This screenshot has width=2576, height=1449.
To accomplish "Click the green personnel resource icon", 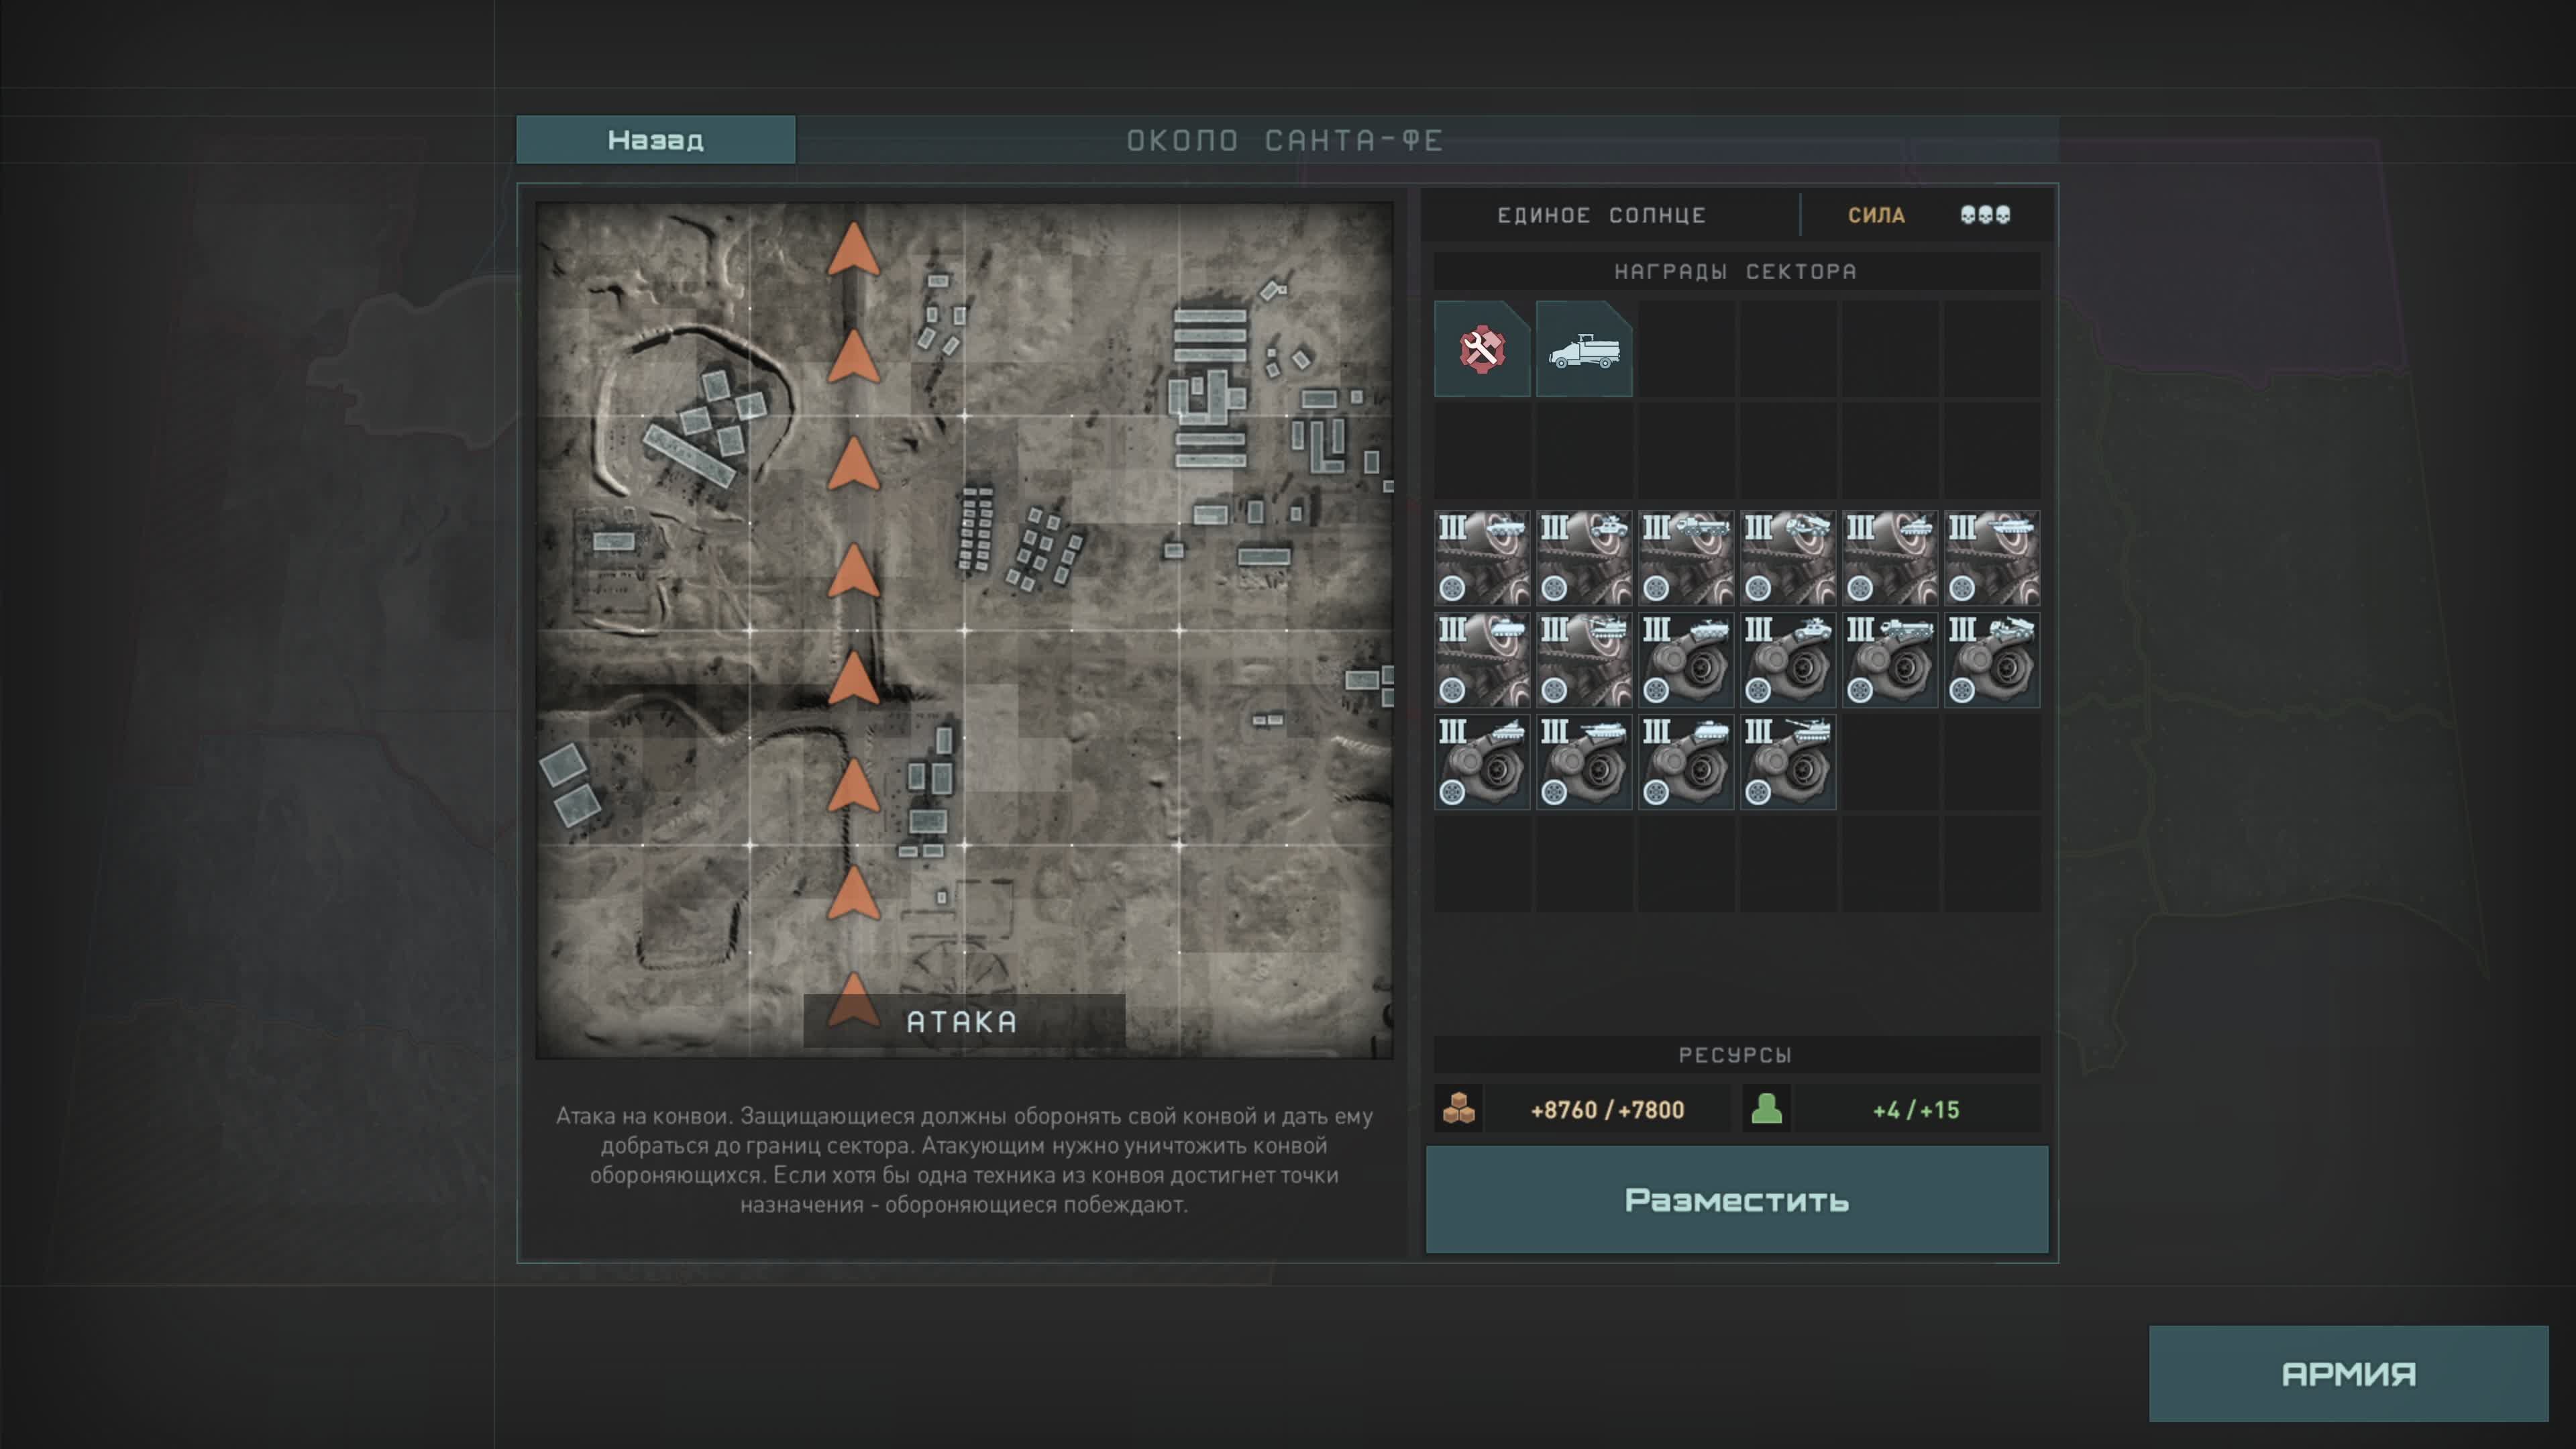I will tap(1766, 1109).
